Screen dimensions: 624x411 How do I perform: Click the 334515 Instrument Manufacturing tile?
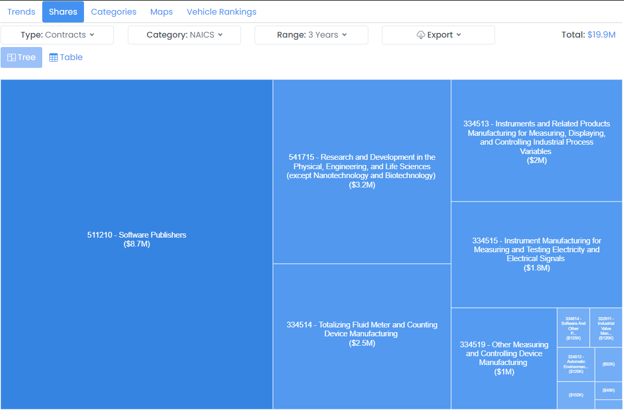click(x=536, y=254)
